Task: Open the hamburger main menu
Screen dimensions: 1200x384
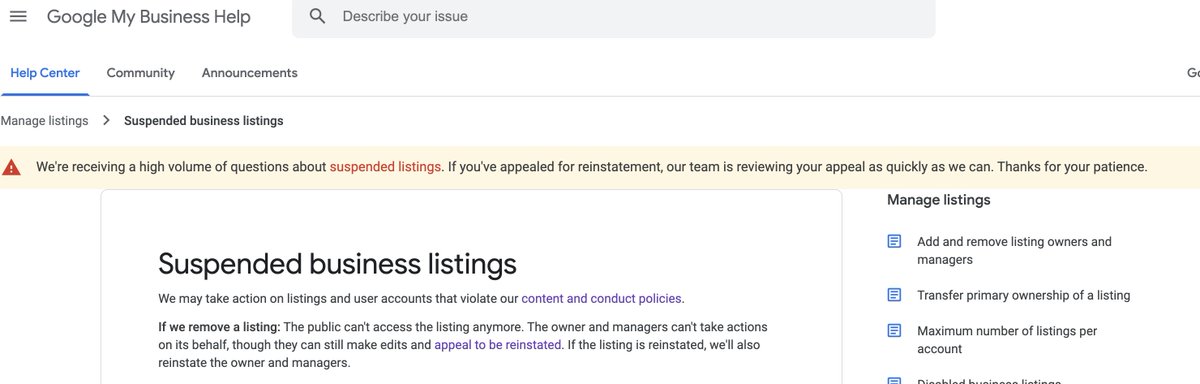Action: pos(18,16)
